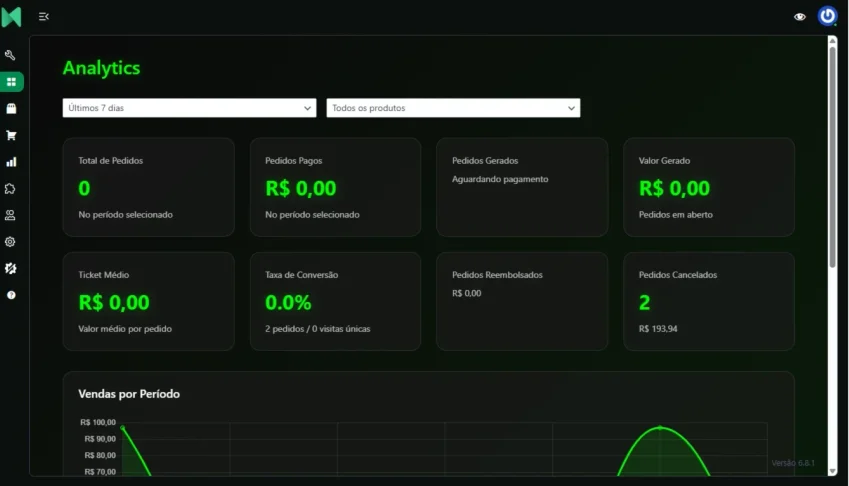The image size is (849, 486).
Task: Click the 'Aguardando pagamento' text
Action: click(x=500, y=179)
